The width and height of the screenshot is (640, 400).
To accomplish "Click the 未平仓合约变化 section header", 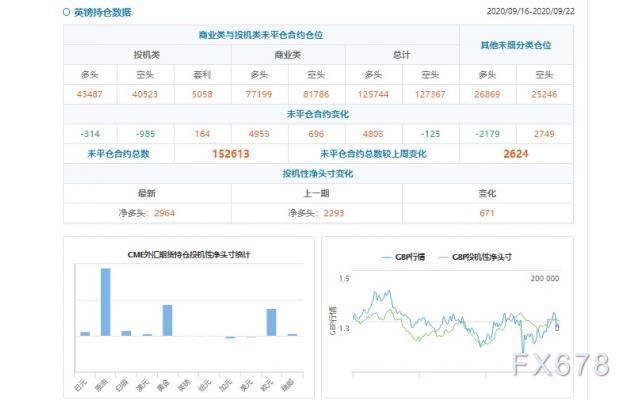I will pyautogui.click(x=318, y=114).
